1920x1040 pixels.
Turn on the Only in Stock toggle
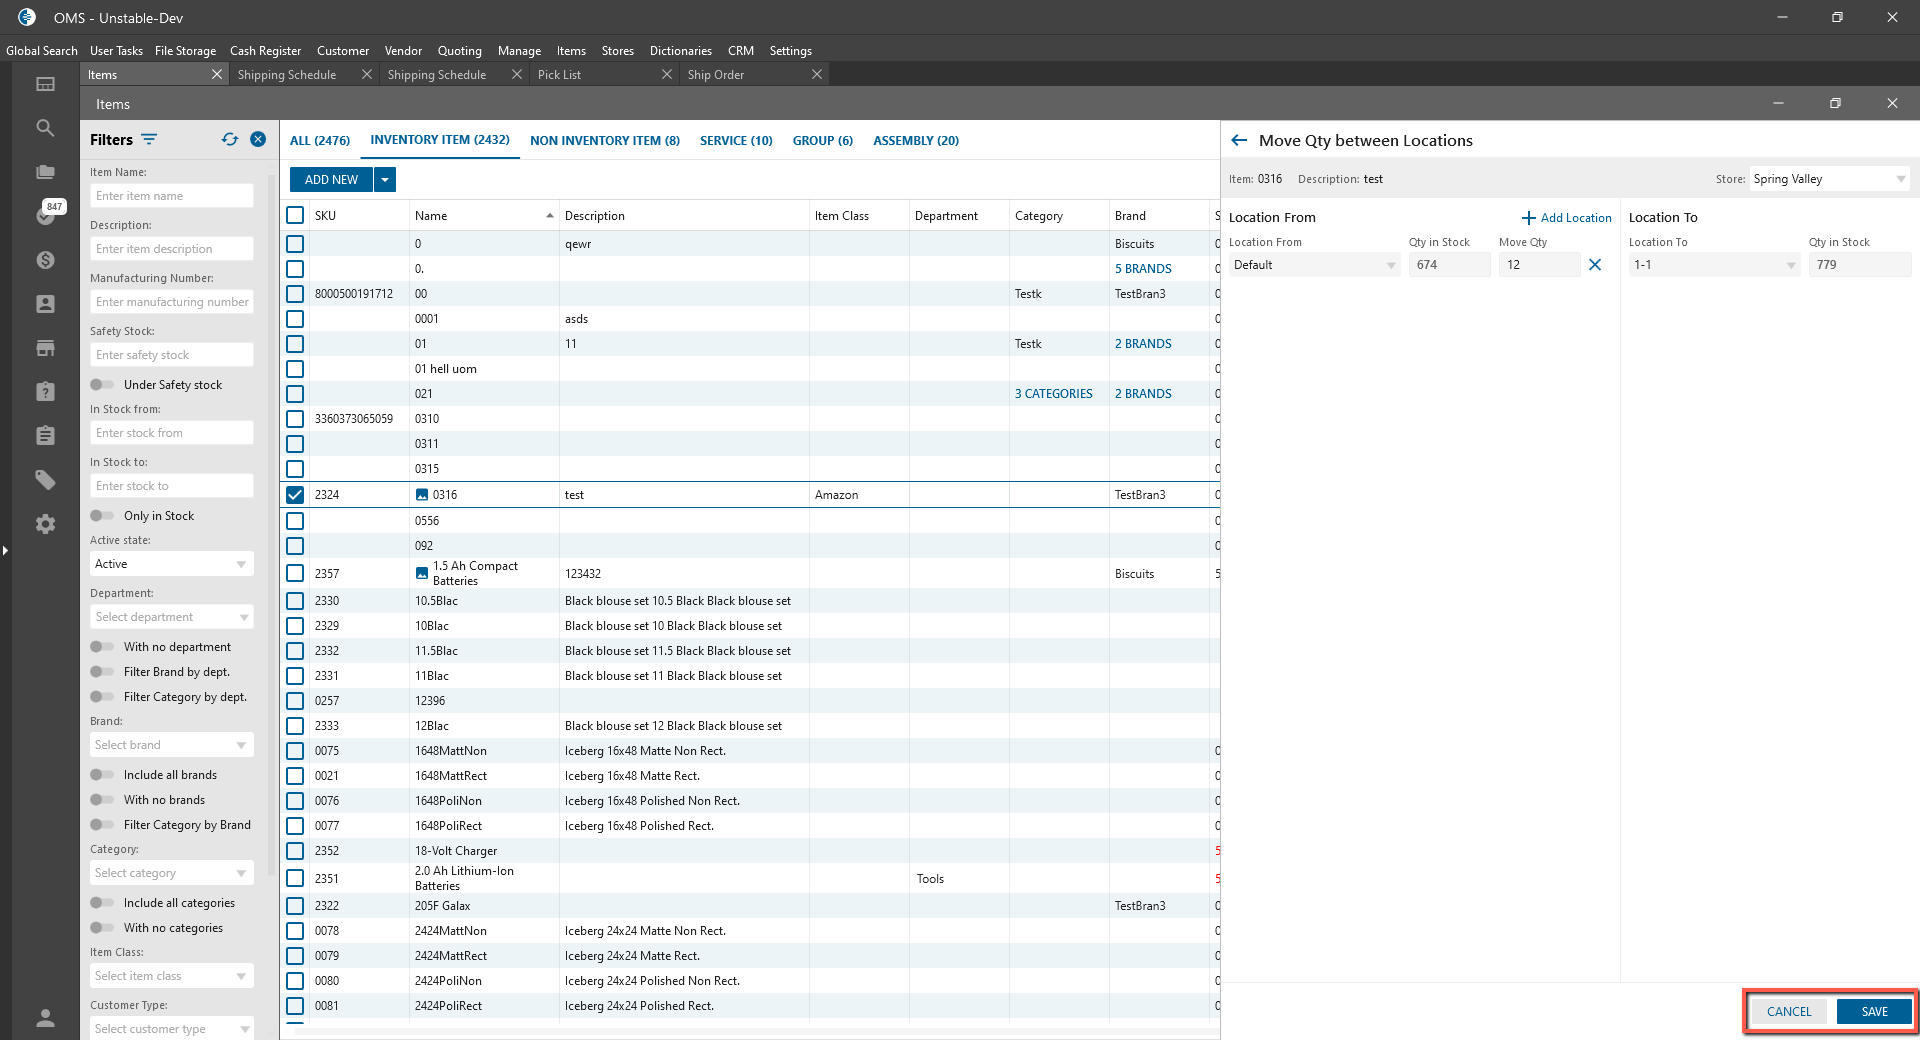click(x=102, y=516)
